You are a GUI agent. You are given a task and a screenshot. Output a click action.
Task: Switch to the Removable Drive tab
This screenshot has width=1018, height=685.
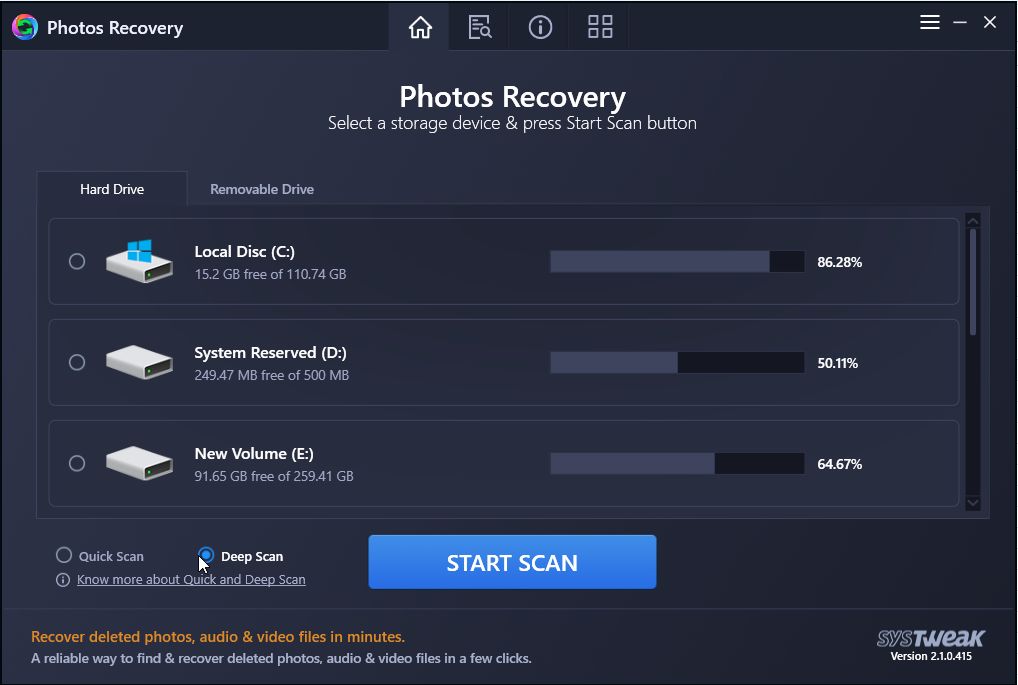pyautogui.click(x=262, y=189)
